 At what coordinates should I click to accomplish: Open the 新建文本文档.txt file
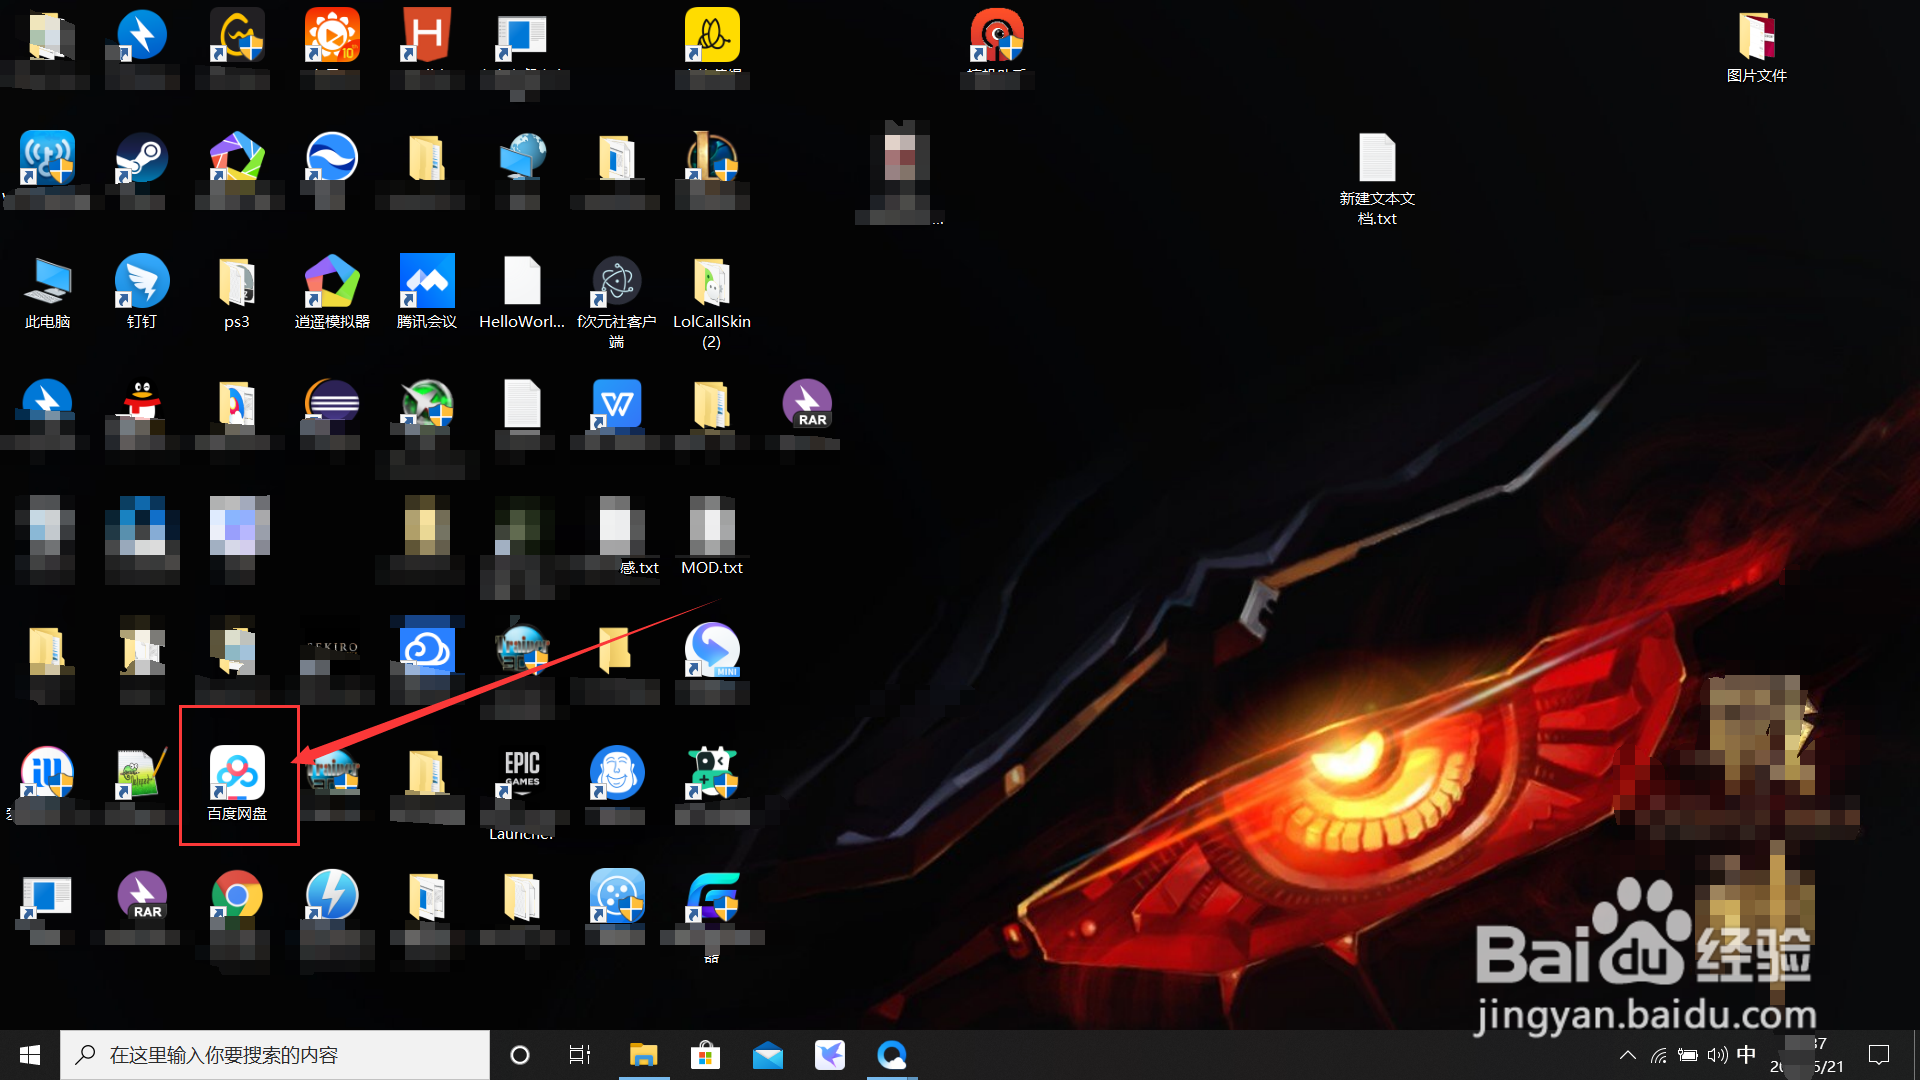[1377, 179]
